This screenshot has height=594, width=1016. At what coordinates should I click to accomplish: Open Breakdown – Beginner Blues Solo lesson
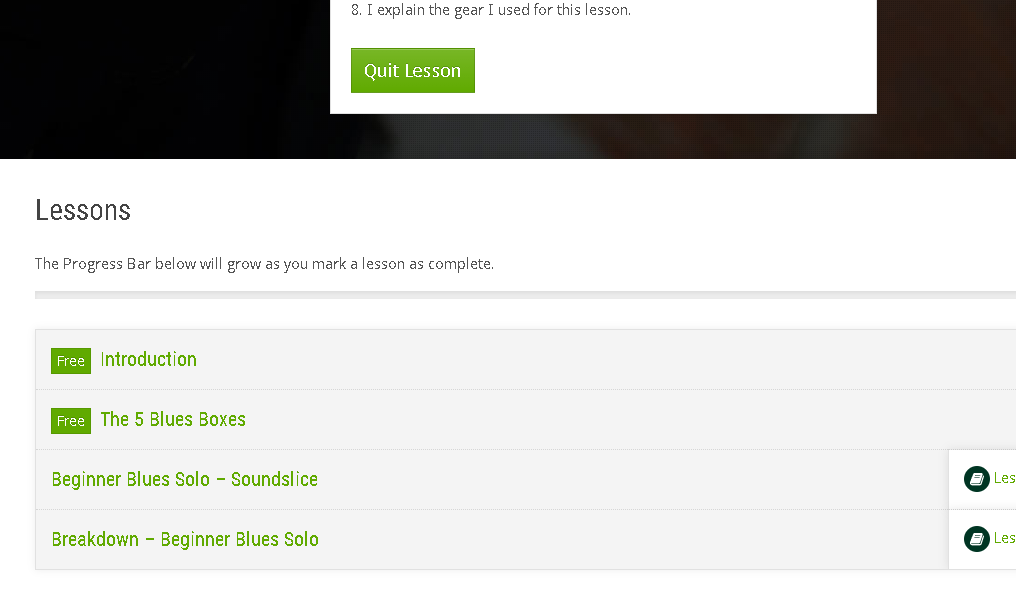click(185, 540)
